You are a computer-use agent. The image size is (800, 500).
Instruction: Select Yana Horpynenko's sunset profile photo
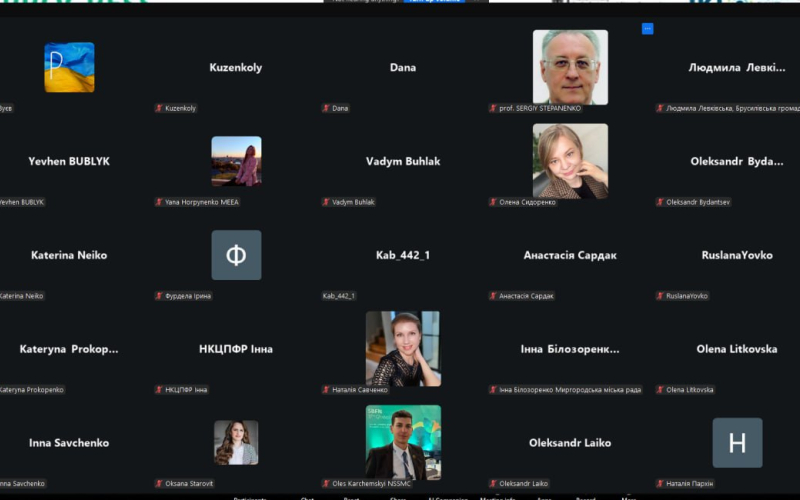236,161
